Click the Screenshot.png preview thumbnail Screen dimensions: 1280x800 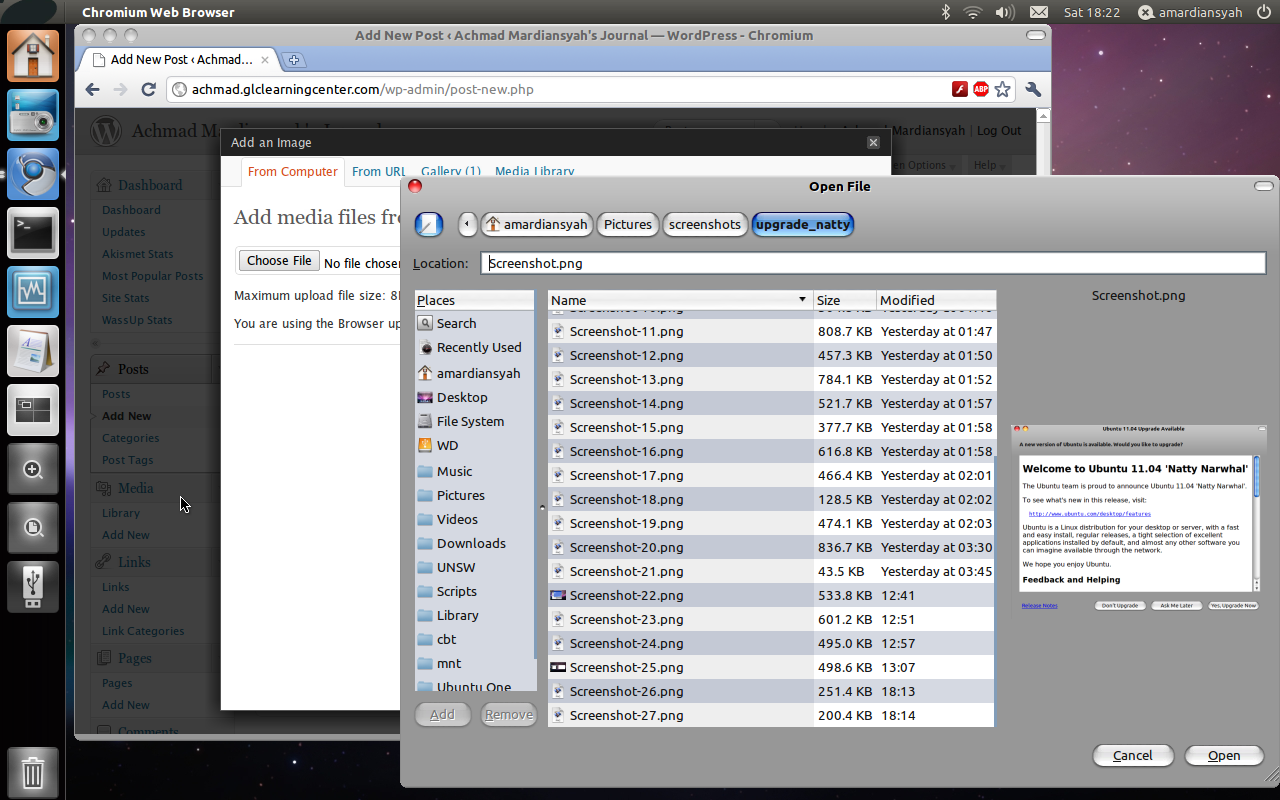[1139, 518]
